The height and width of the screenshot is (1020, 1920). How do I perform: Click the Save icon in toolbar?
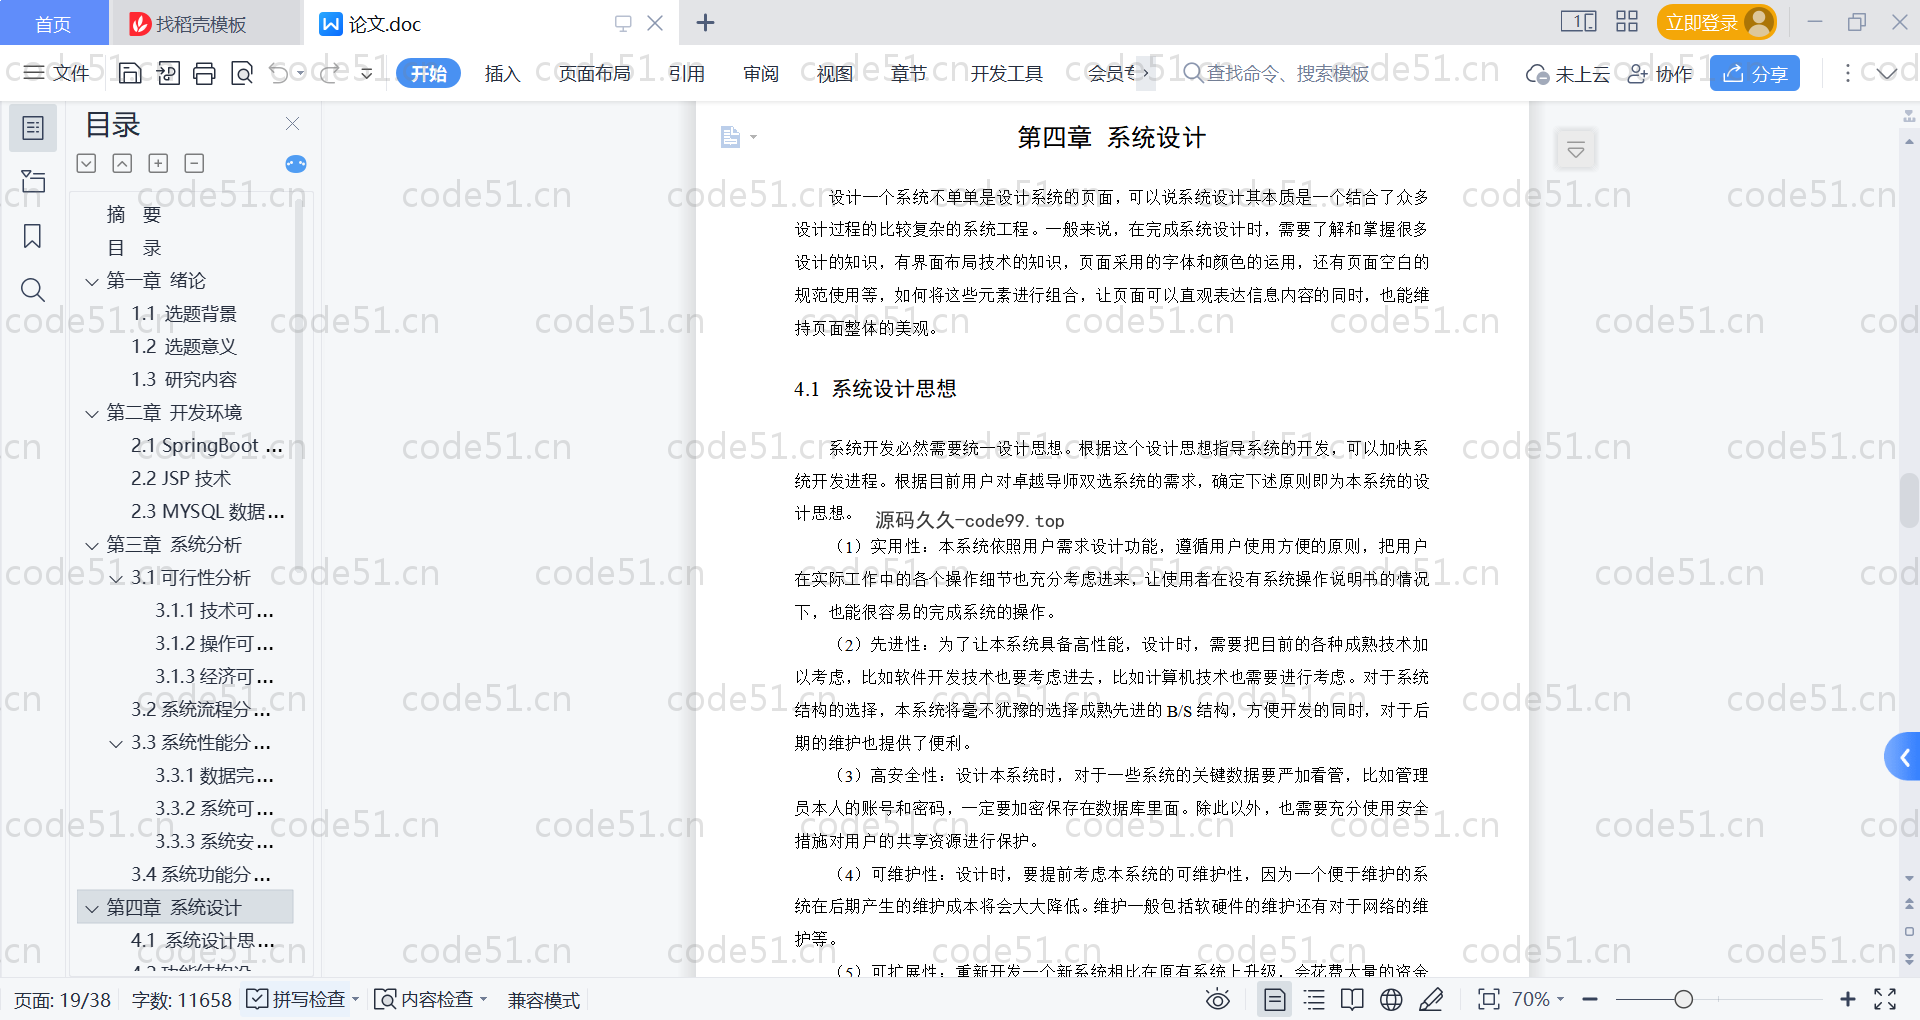[130, 73]
